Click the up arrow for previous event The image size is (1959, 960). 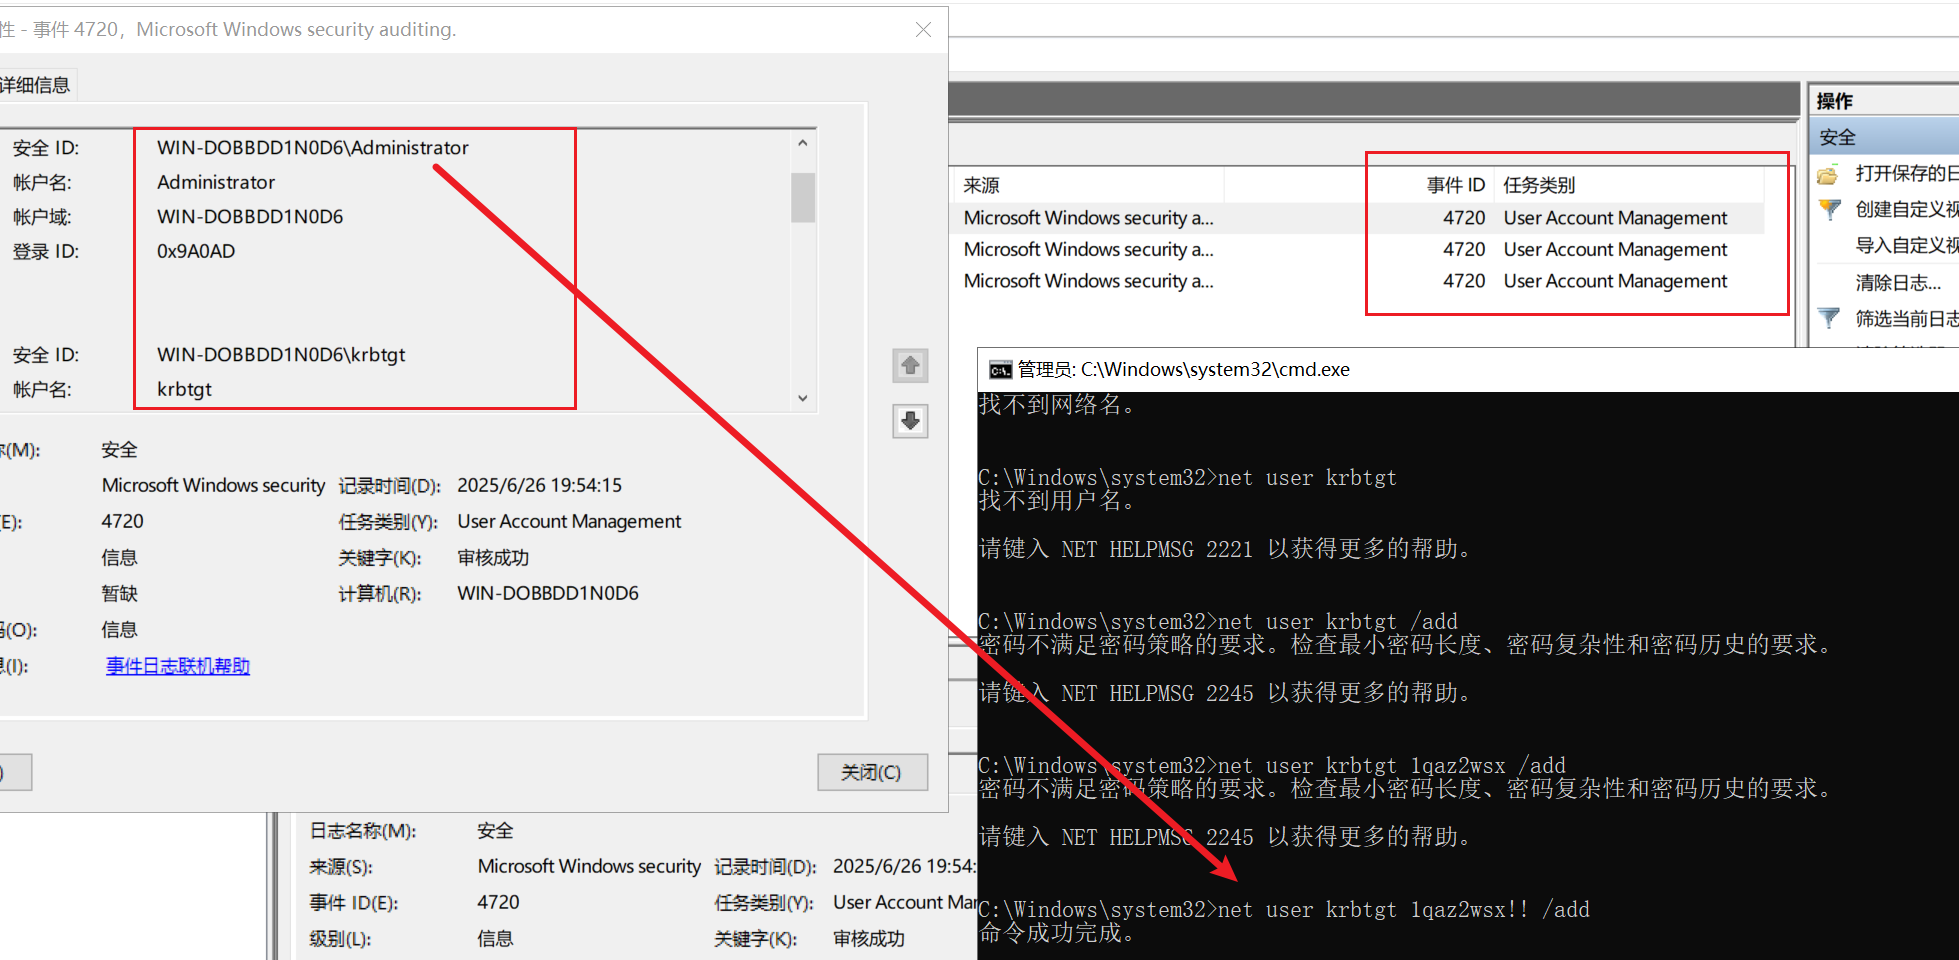click(x=910, y=366)
